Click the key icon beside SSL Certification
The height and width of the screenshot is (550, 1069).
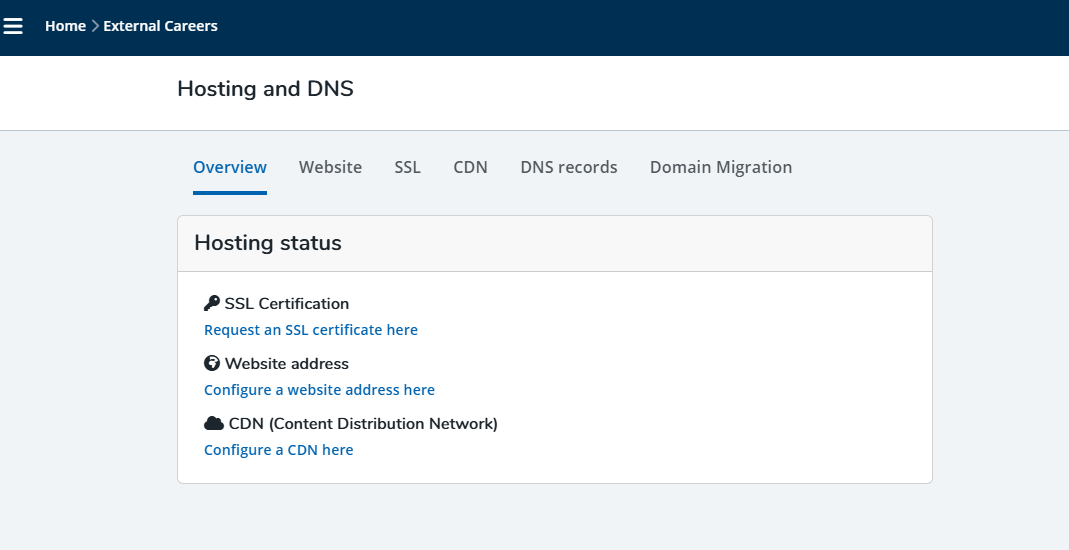point(212,303)
